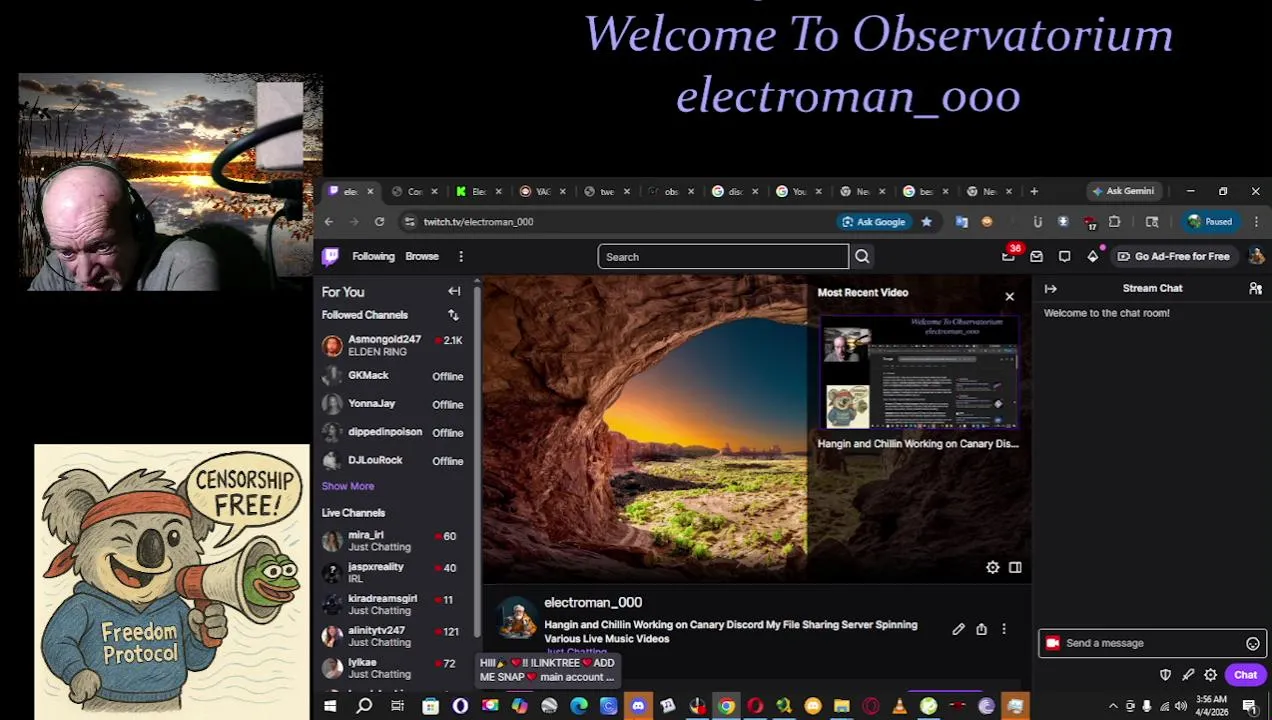Open a new browser tab

(1034, 191)
